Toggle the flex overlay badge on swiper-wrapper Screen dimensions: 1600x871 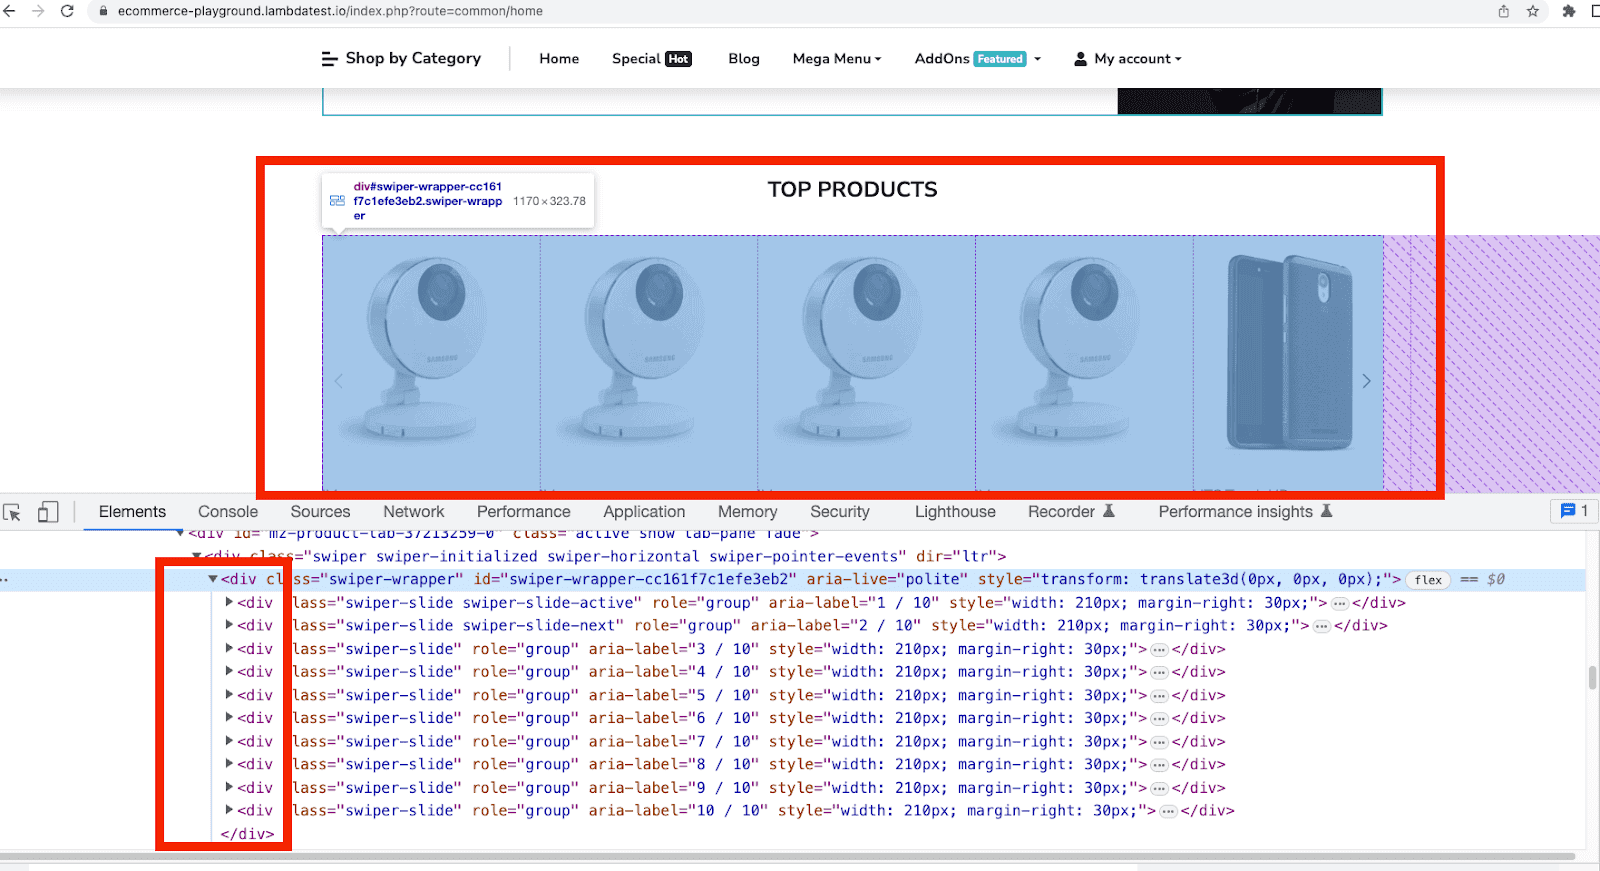coord(1428,580)
